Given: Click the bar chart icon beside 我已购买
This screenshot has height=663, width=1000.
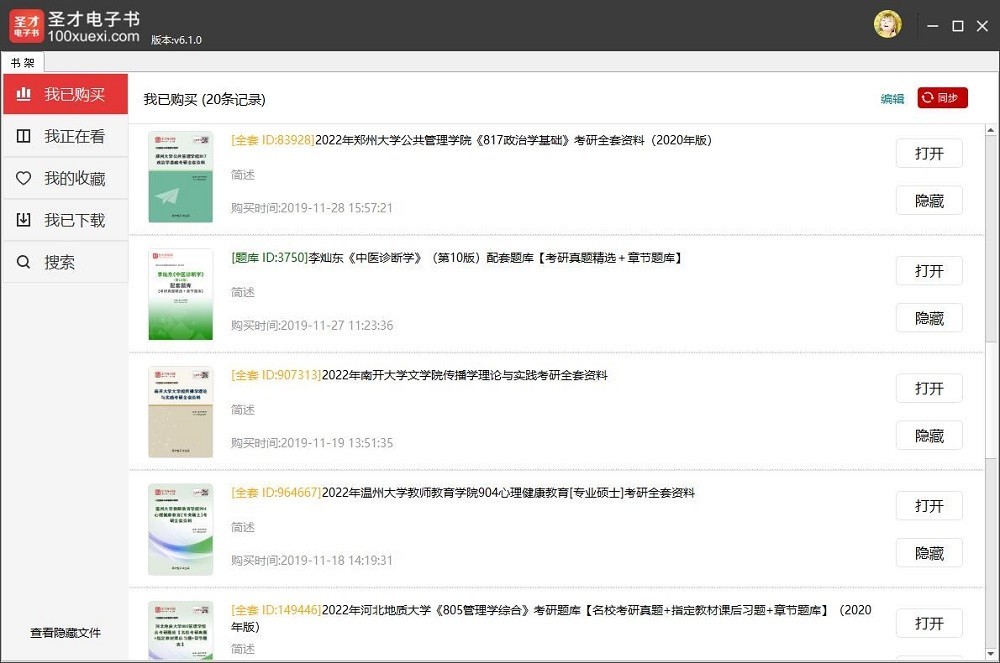Looking at the screenshot, I should tap(24, 95).
